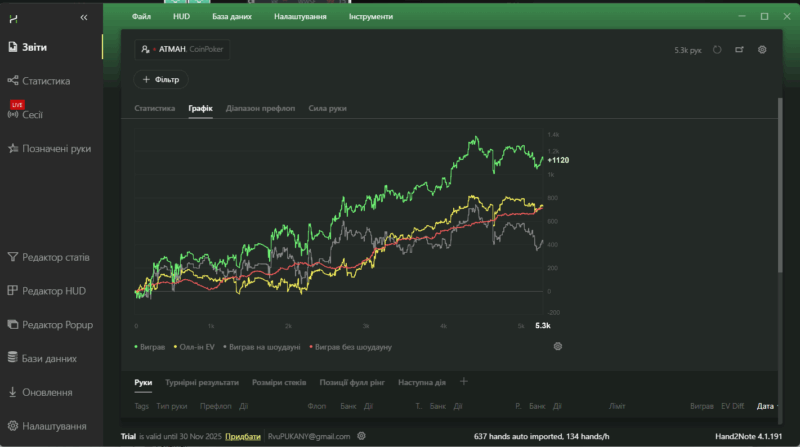The image size is (800, 447).
Task: Open Бази данних in the sidebar
Action: (x=49, y=358)
